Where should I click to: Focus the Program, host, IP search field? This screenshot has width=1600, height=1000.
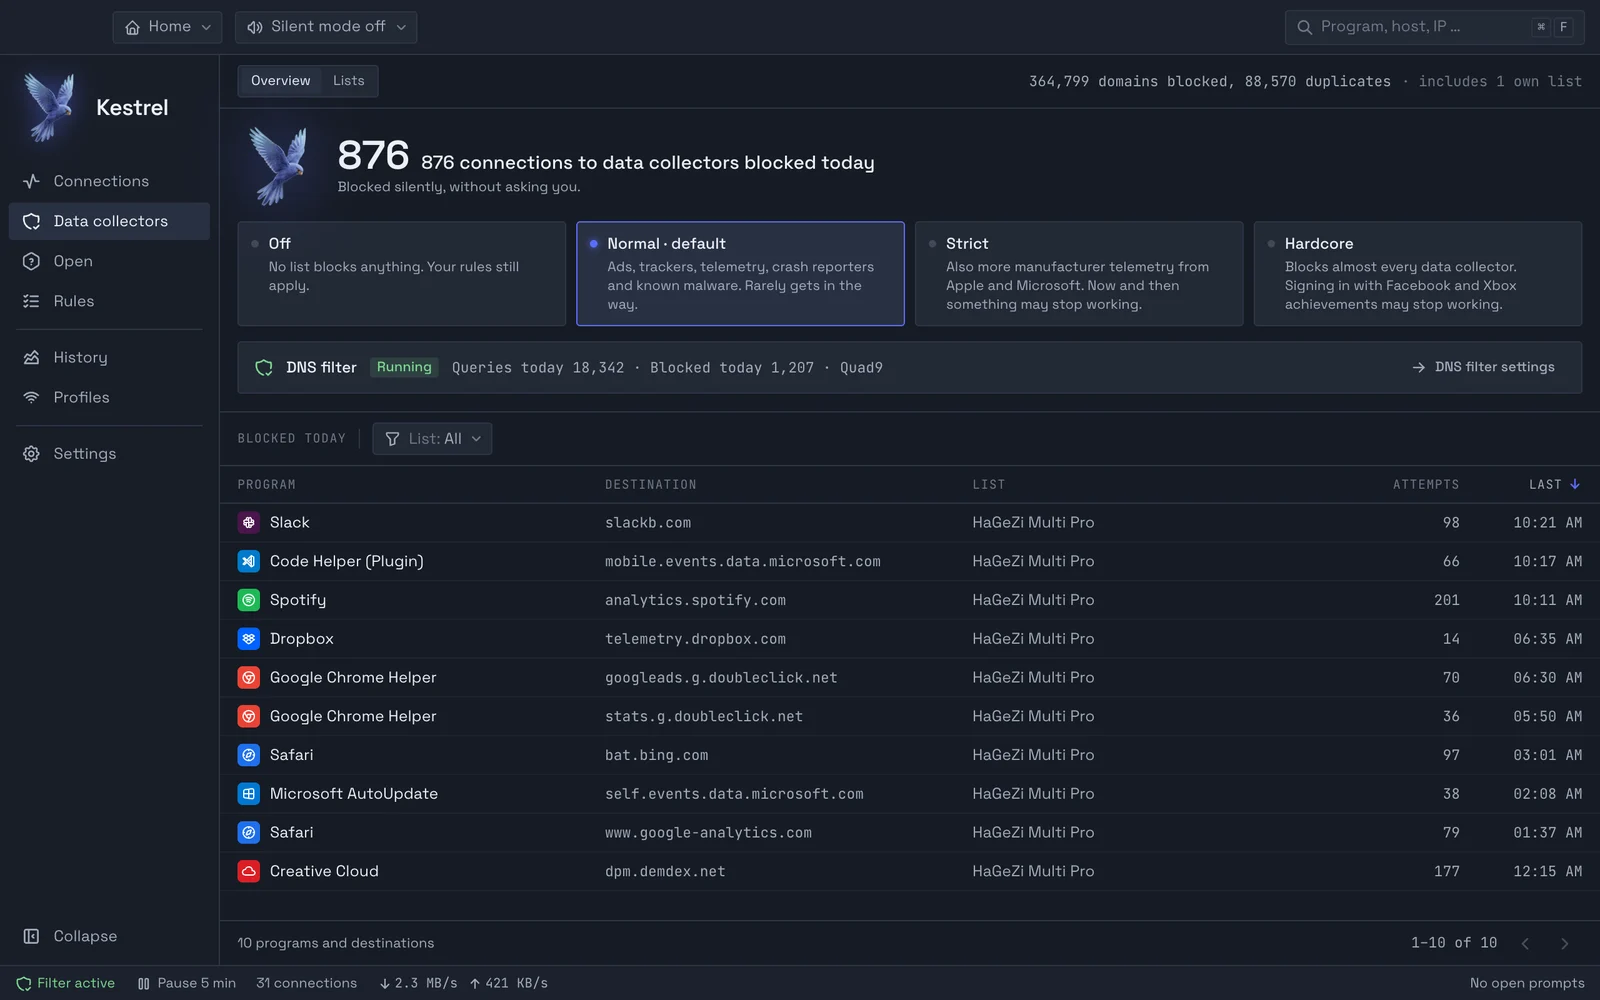[1434, 27]
